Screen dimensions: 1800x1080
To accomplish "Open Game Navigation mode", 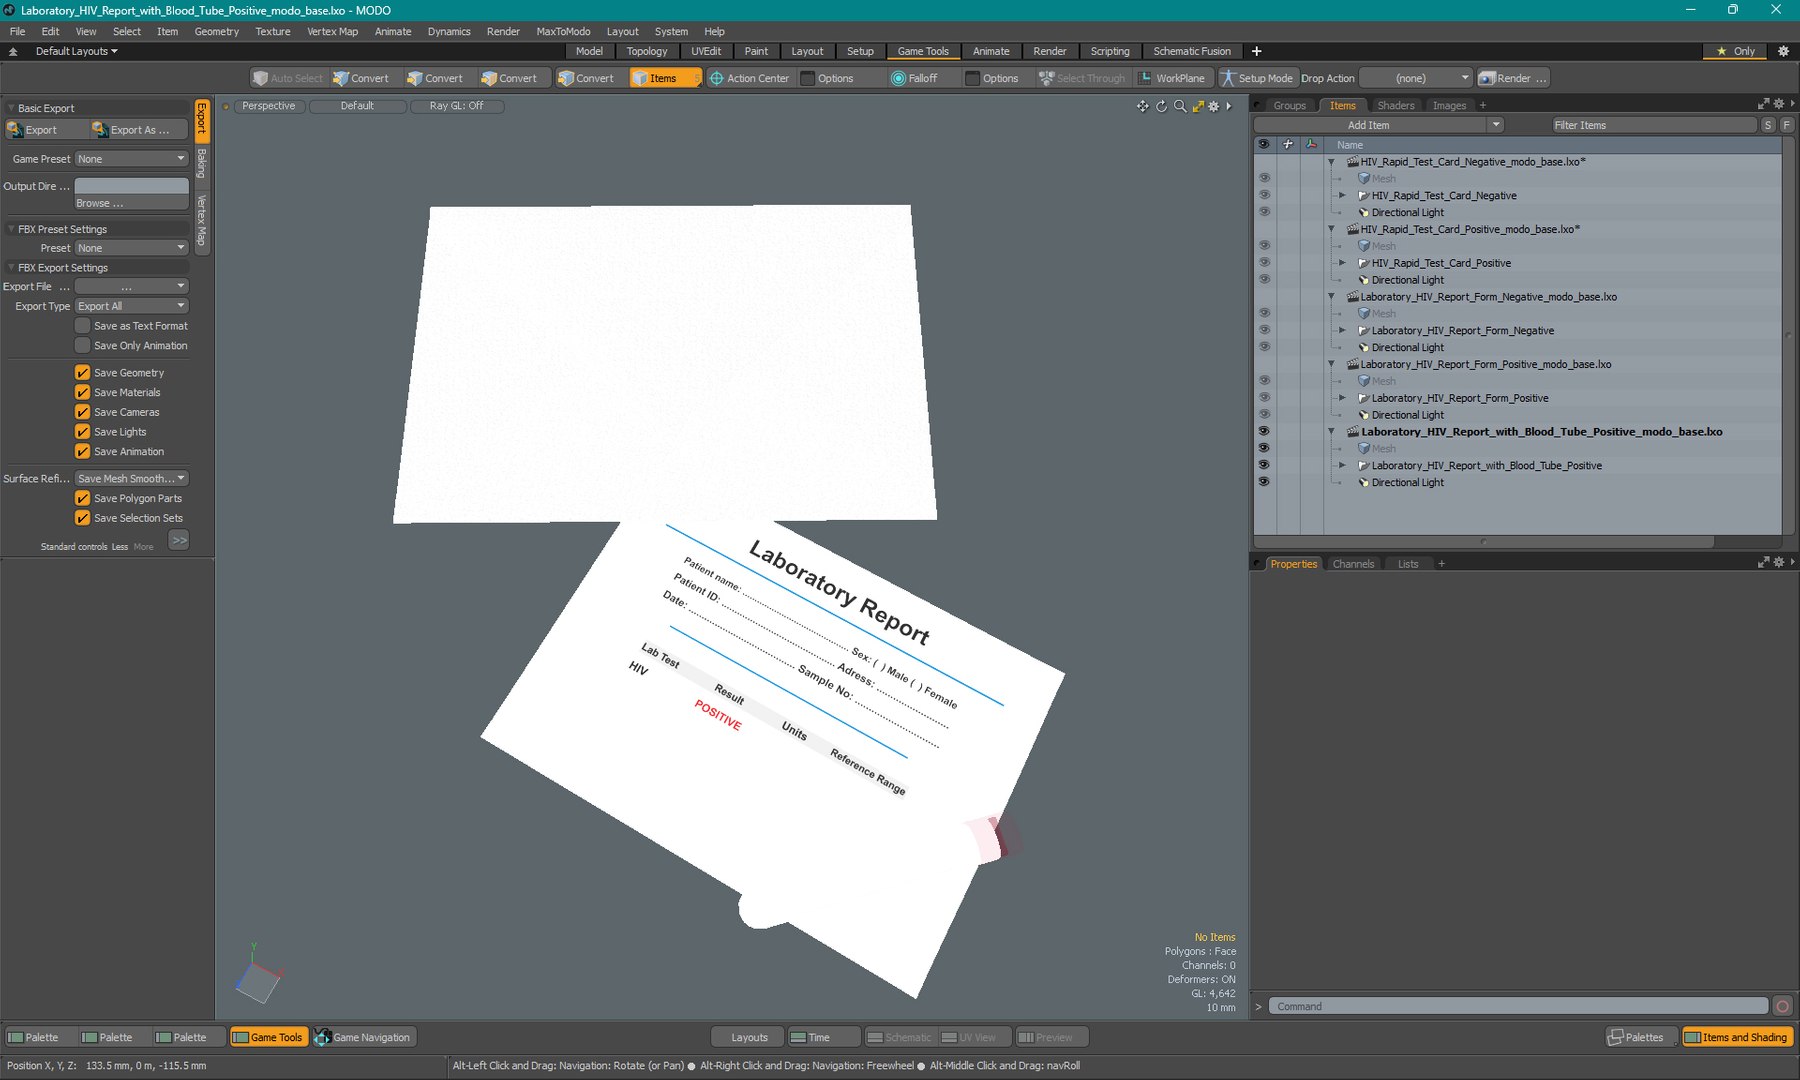I will 362,1037.
